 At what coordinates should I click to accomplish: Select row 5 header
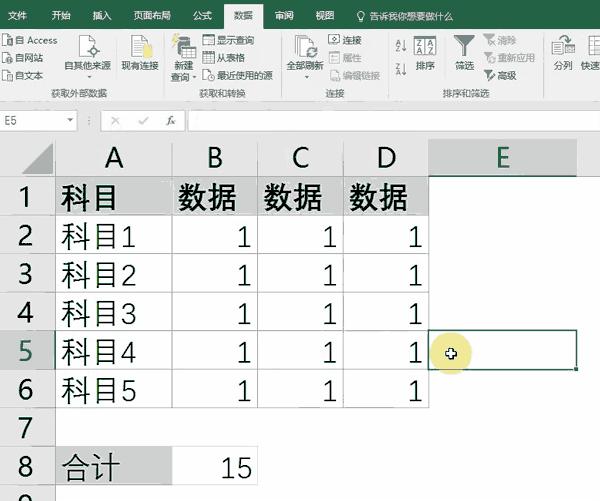27,351
